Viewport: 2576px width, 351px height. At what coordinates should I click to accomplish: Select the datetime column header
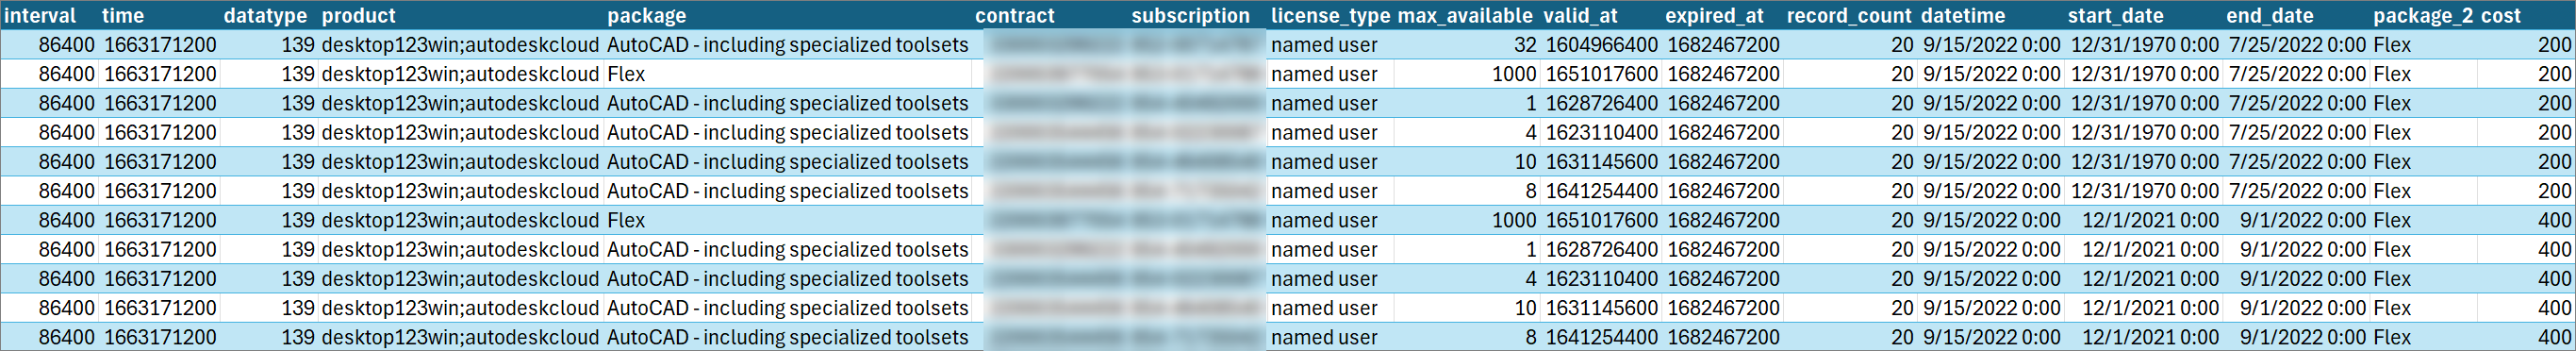pyautogui.click(x=1963, y=16)
